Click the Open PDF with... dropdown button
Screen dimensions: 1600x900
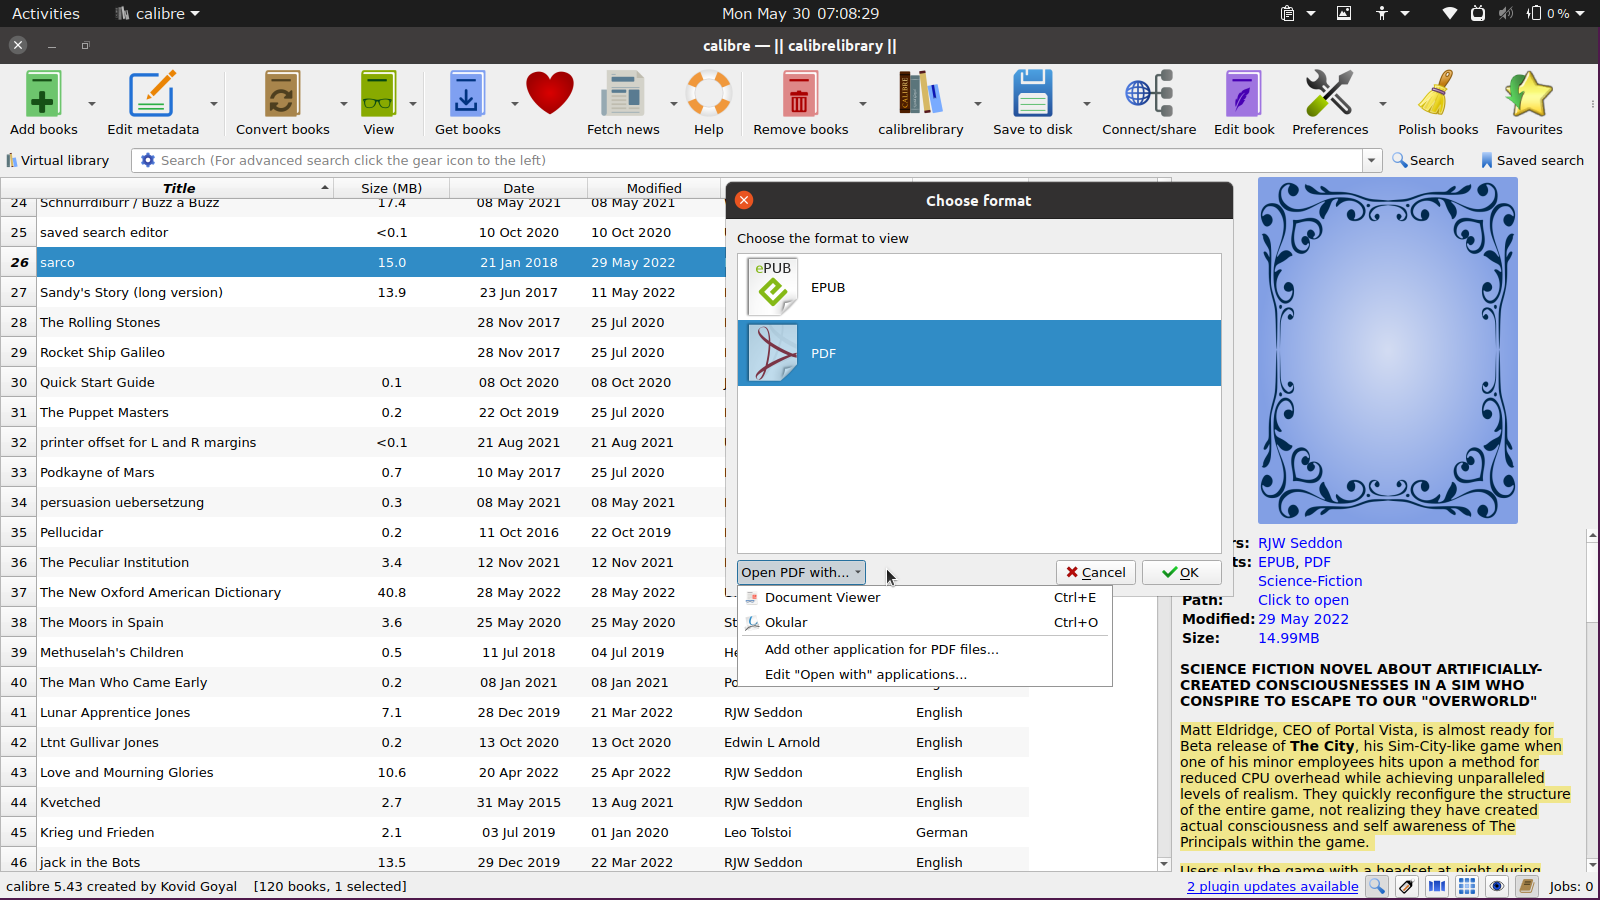tap(801, 572)
